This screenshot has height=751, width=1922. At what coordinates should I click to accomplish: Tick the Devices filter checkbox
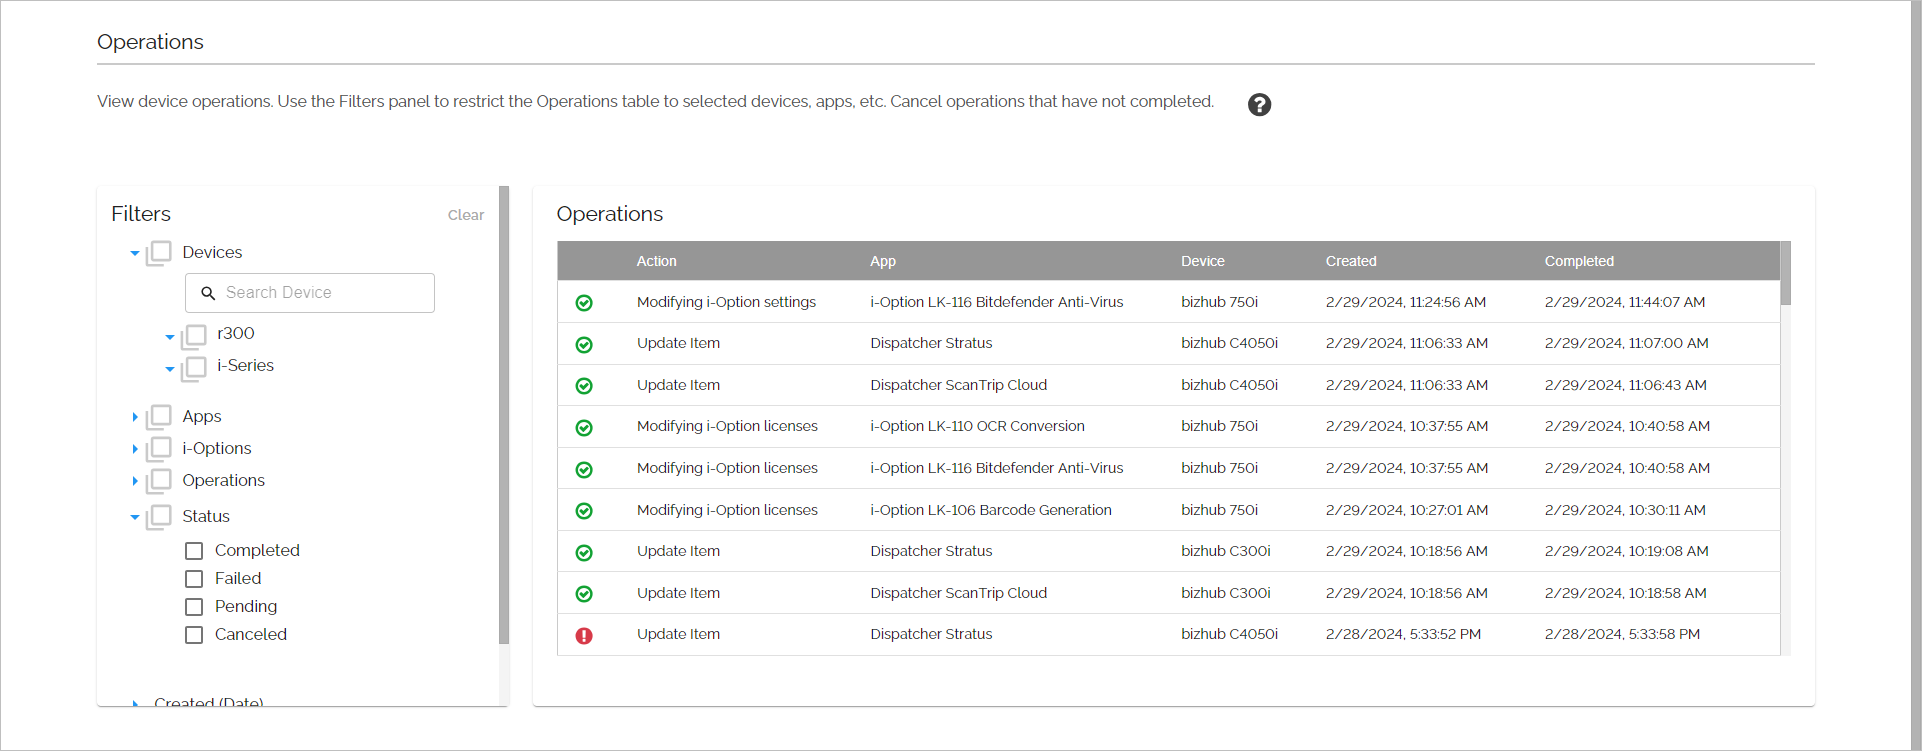point(159,252)
